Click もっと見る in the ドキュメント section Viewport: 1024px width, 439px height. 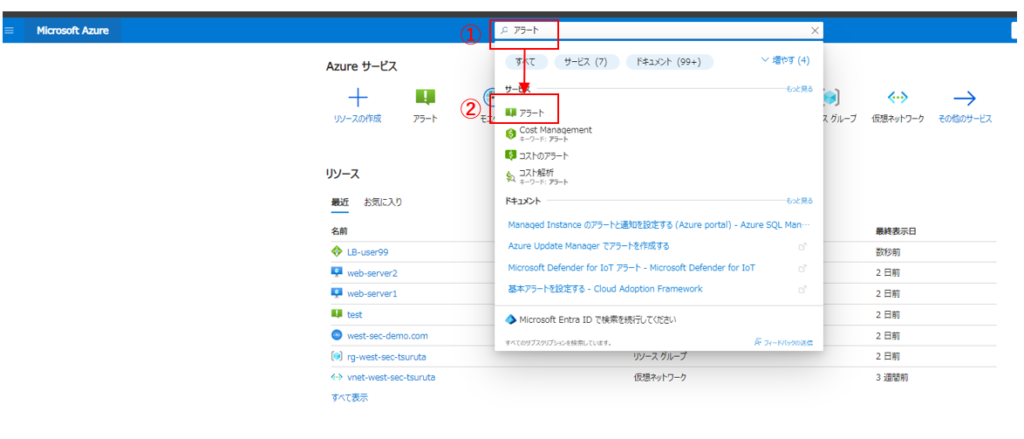click(x=799, y=201)
